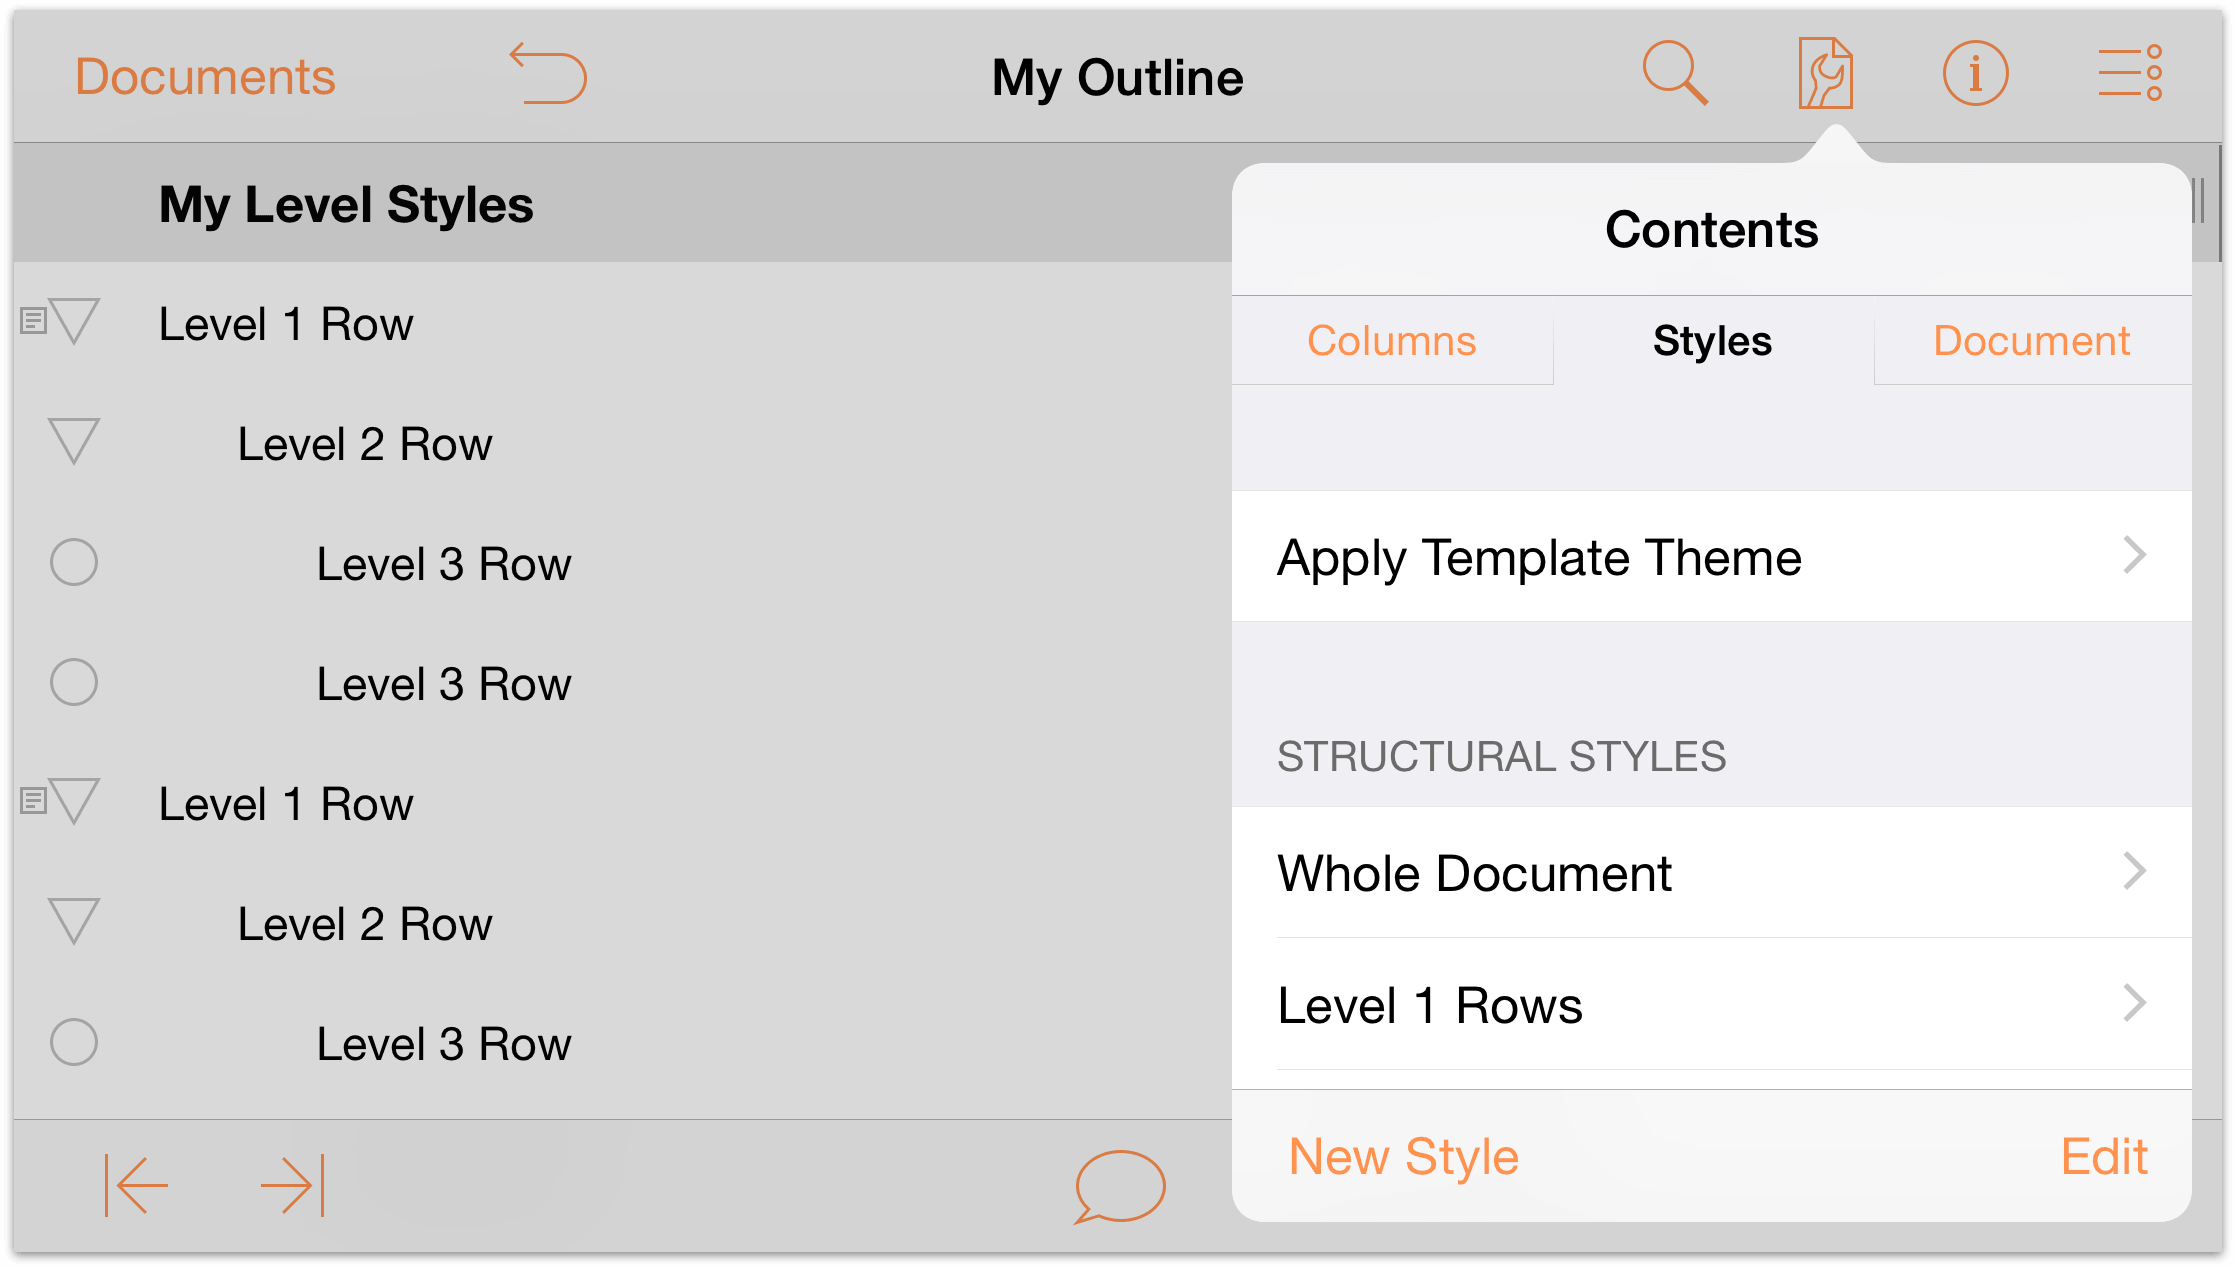Click the share/export document icon

click(1824, 72)
